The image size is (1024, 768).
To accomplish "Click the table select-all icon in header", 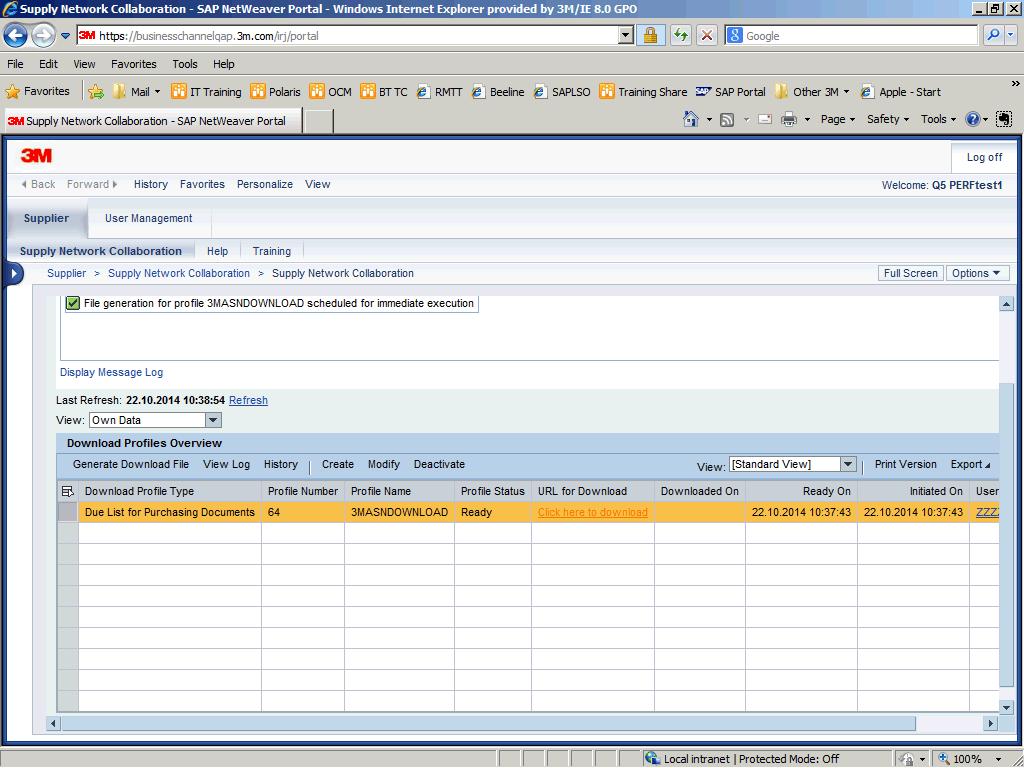I will tap(67, 492).
